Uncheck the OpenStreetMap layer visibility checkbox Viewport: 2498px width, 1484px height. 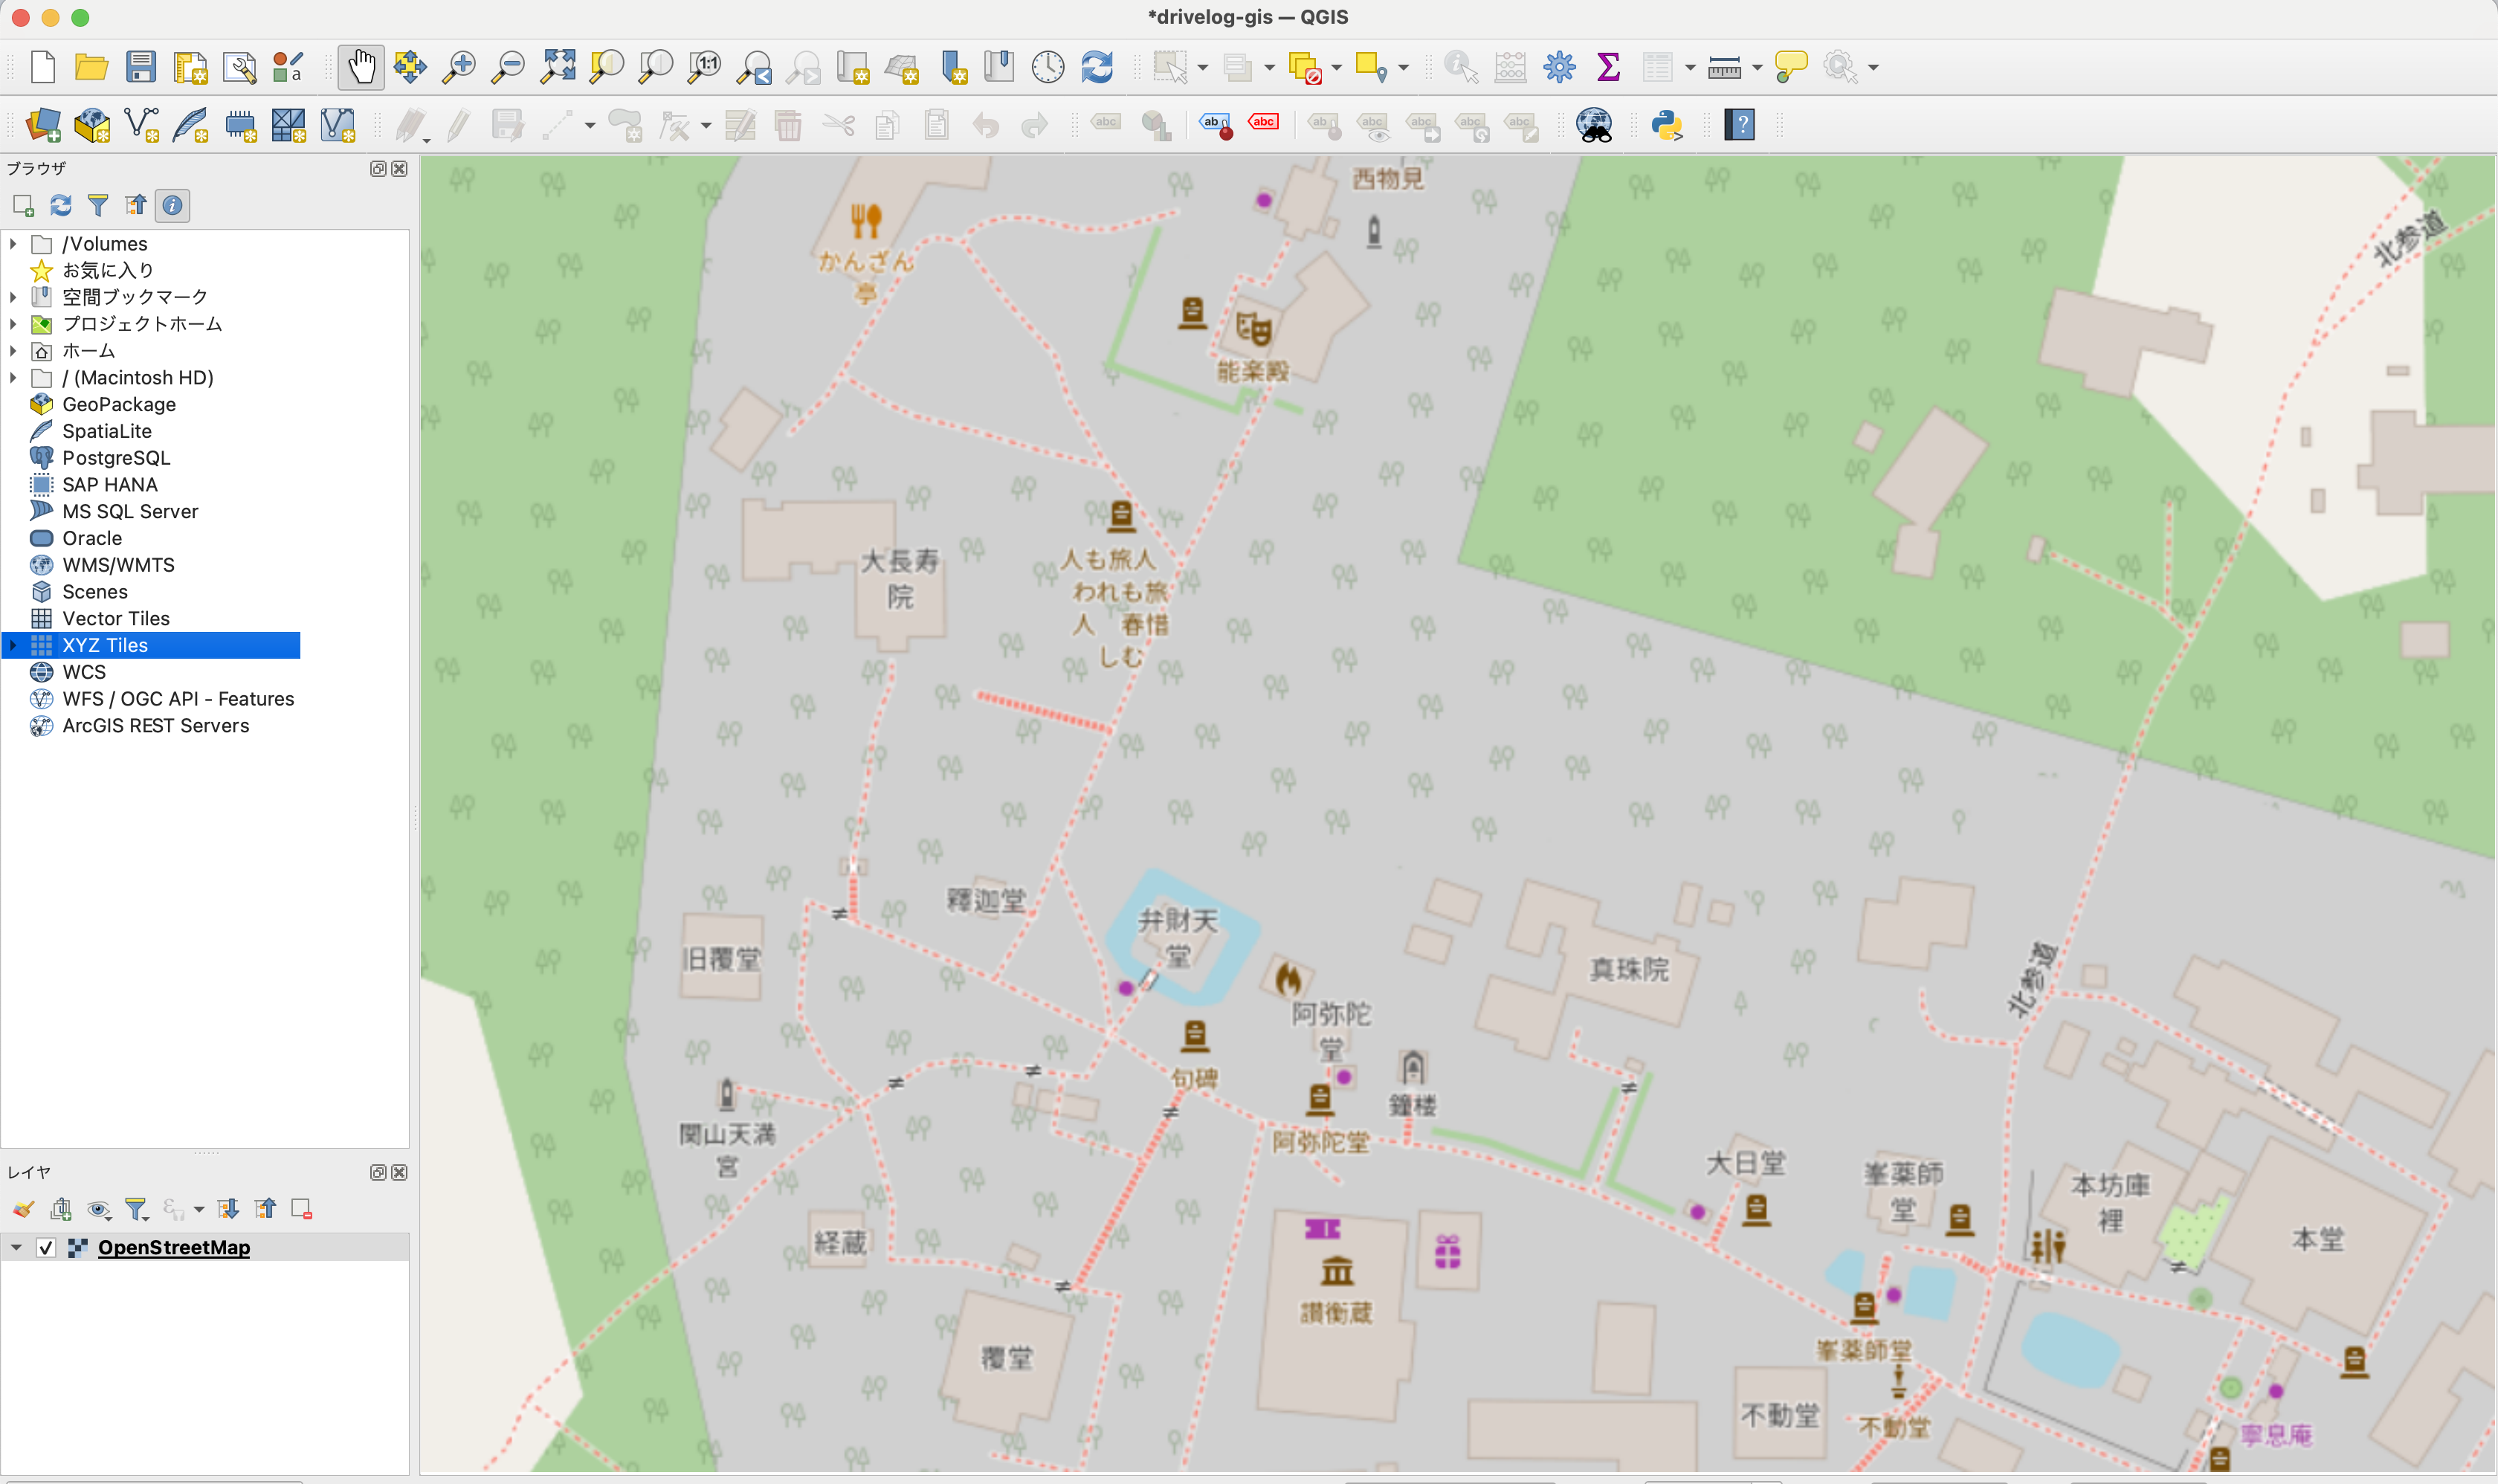tap(46, 1247)
